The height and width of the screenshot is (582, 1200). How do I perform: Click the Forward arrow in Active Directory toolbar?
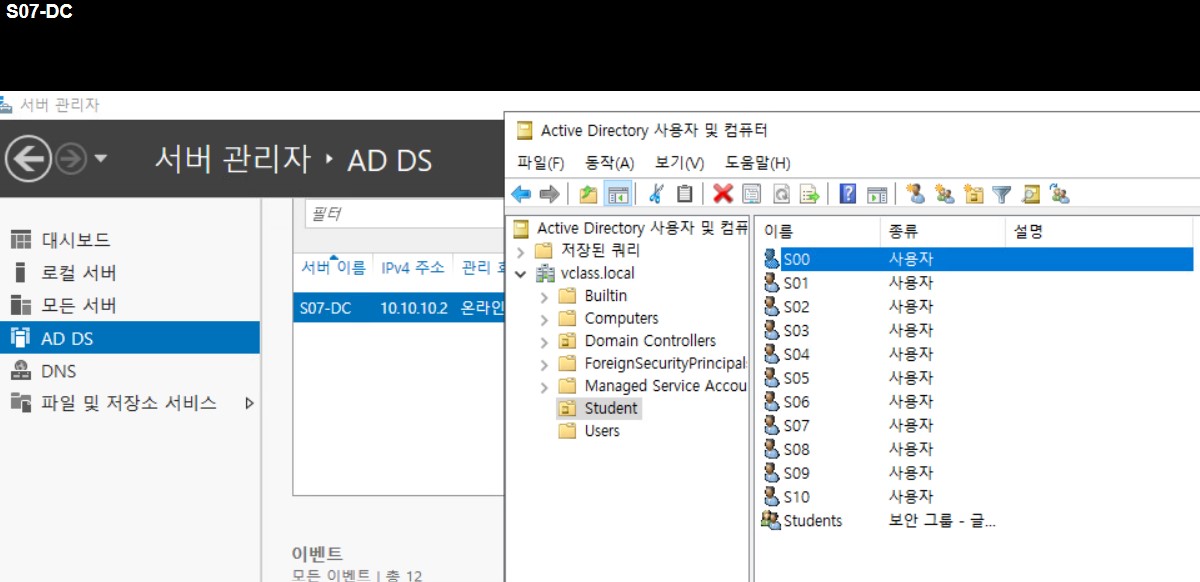click(x=548, y=194)
